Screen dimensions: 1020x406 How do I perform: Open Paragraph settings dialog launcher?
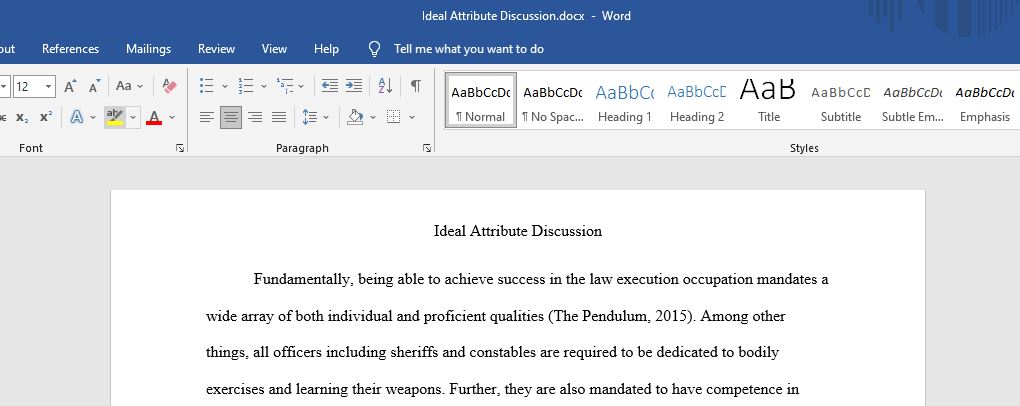coord(427,148)
